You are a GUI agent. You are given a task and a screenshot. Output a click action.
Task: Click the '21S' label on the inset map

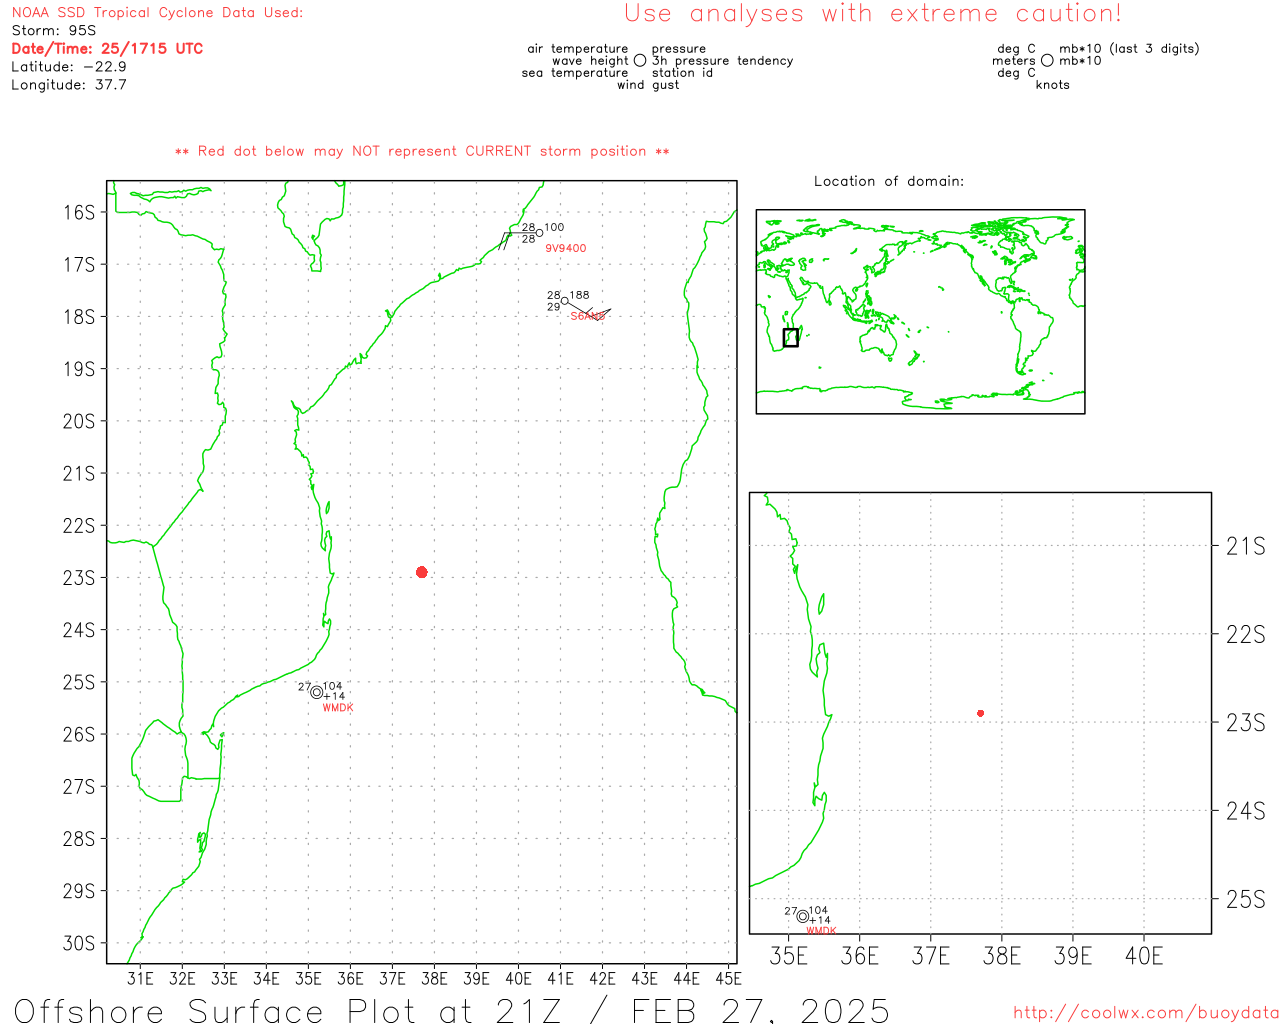click(1246, 546)
